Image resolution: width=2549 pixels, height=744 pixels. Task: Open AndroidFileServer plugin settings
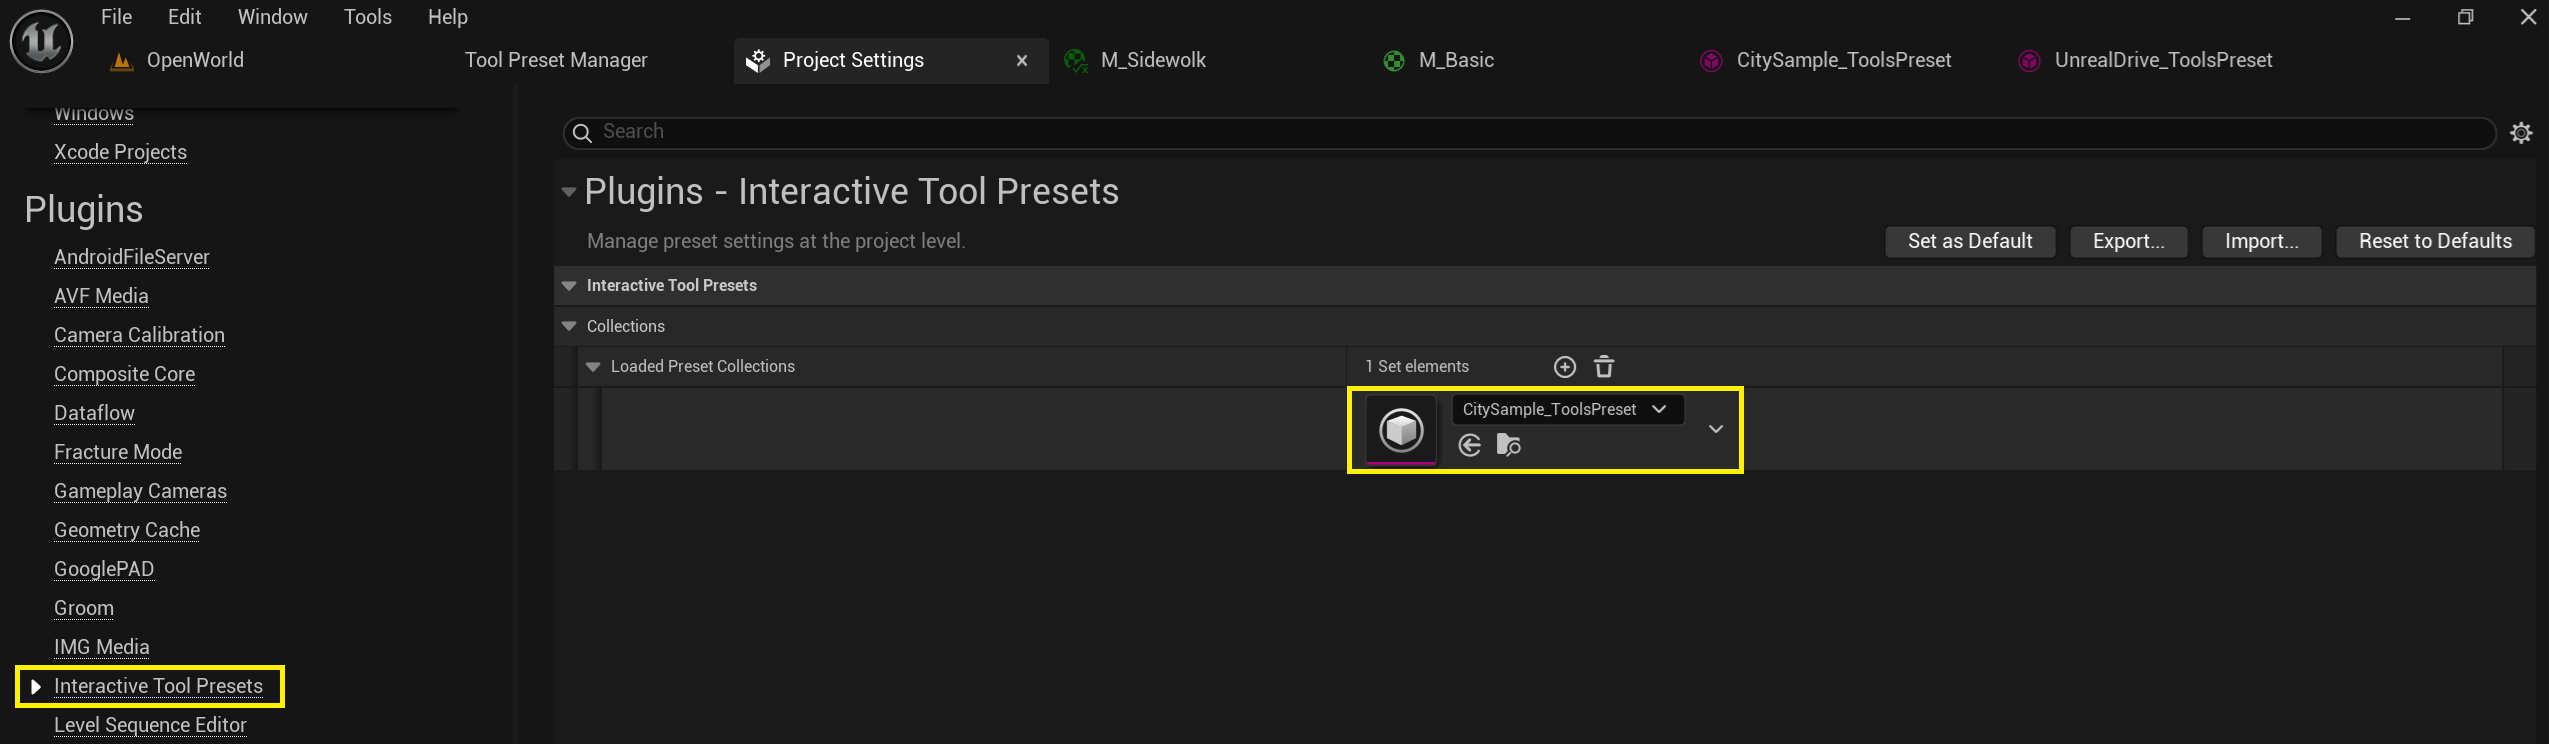[x=132, y=257]
